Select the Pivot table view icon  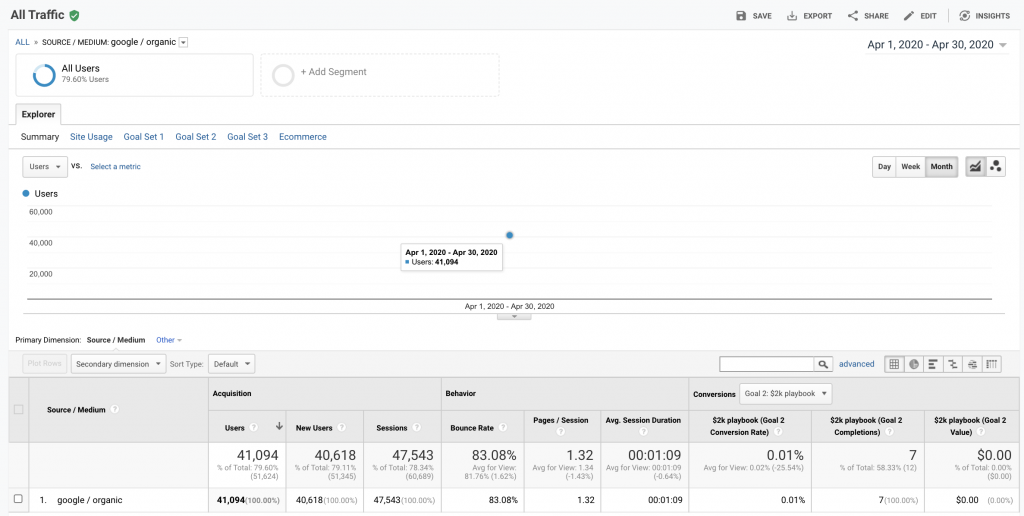point(992,364)
